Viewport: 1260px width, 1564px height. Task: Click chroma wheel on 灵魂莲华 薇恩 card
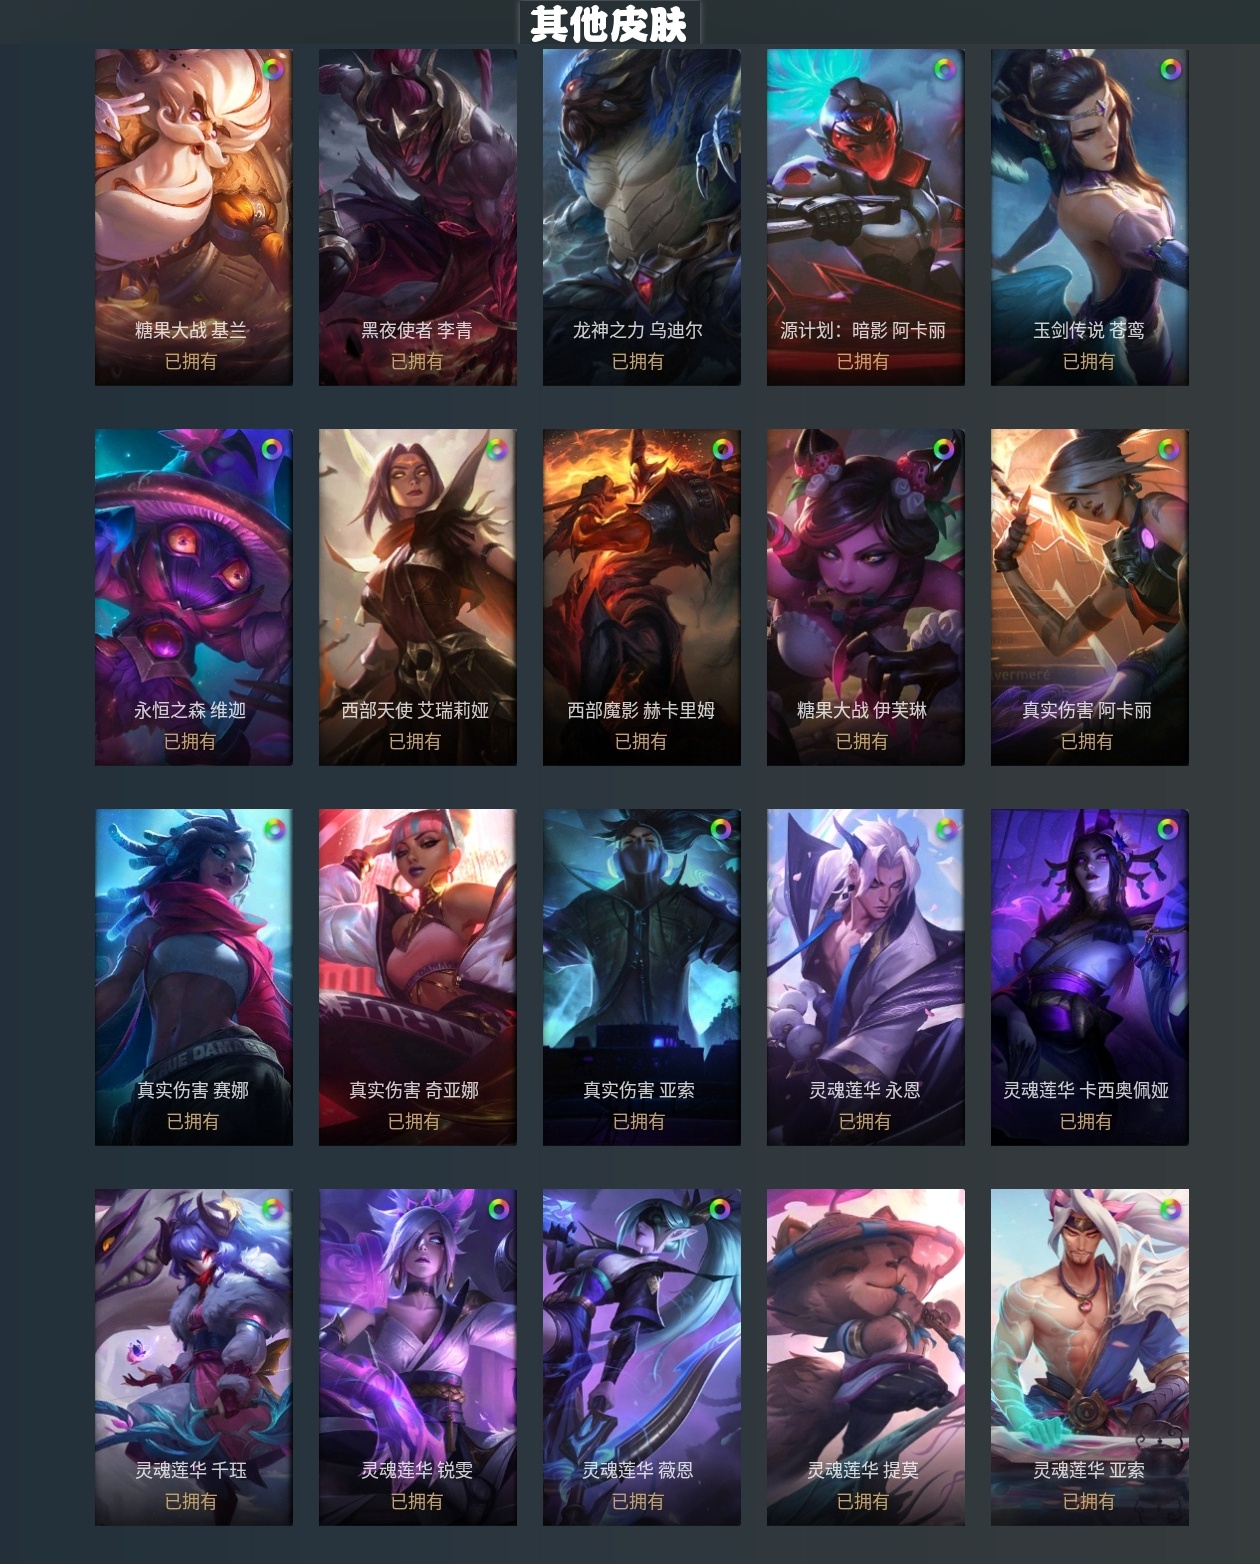[720, 1209]
